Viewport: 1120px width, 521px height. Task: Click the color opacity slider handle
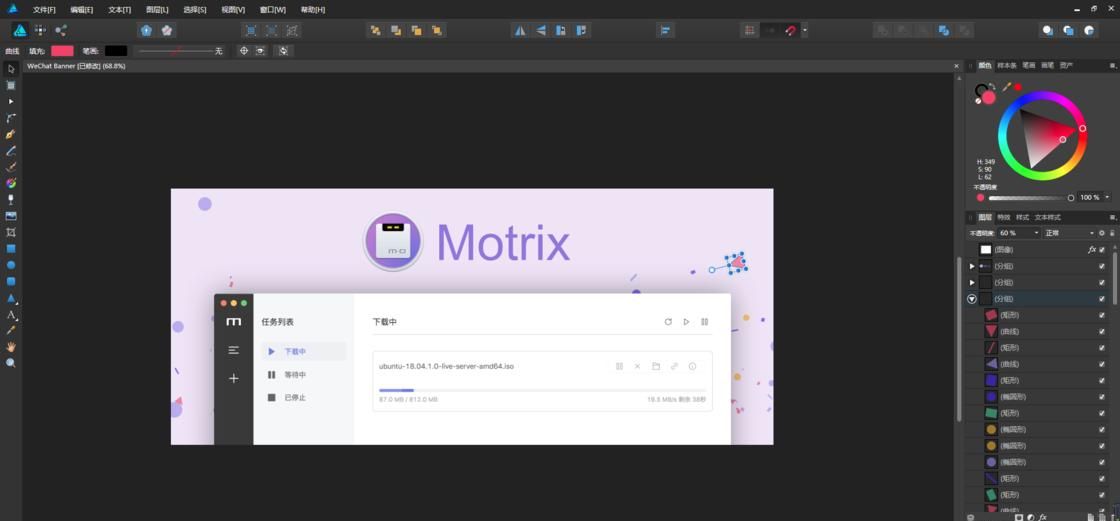pos(1071,198)
